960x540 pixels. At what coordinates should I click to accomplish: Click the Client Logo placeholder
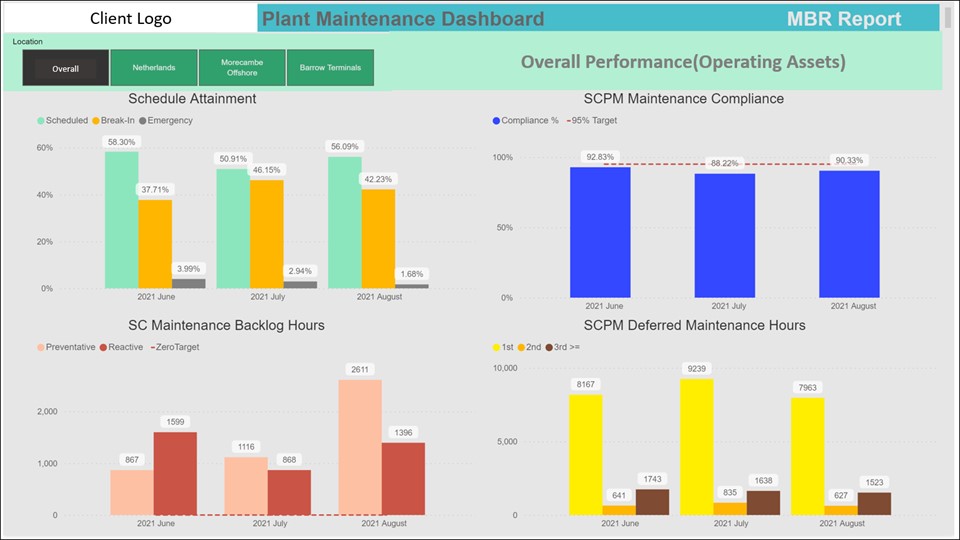tap(130, 18)
